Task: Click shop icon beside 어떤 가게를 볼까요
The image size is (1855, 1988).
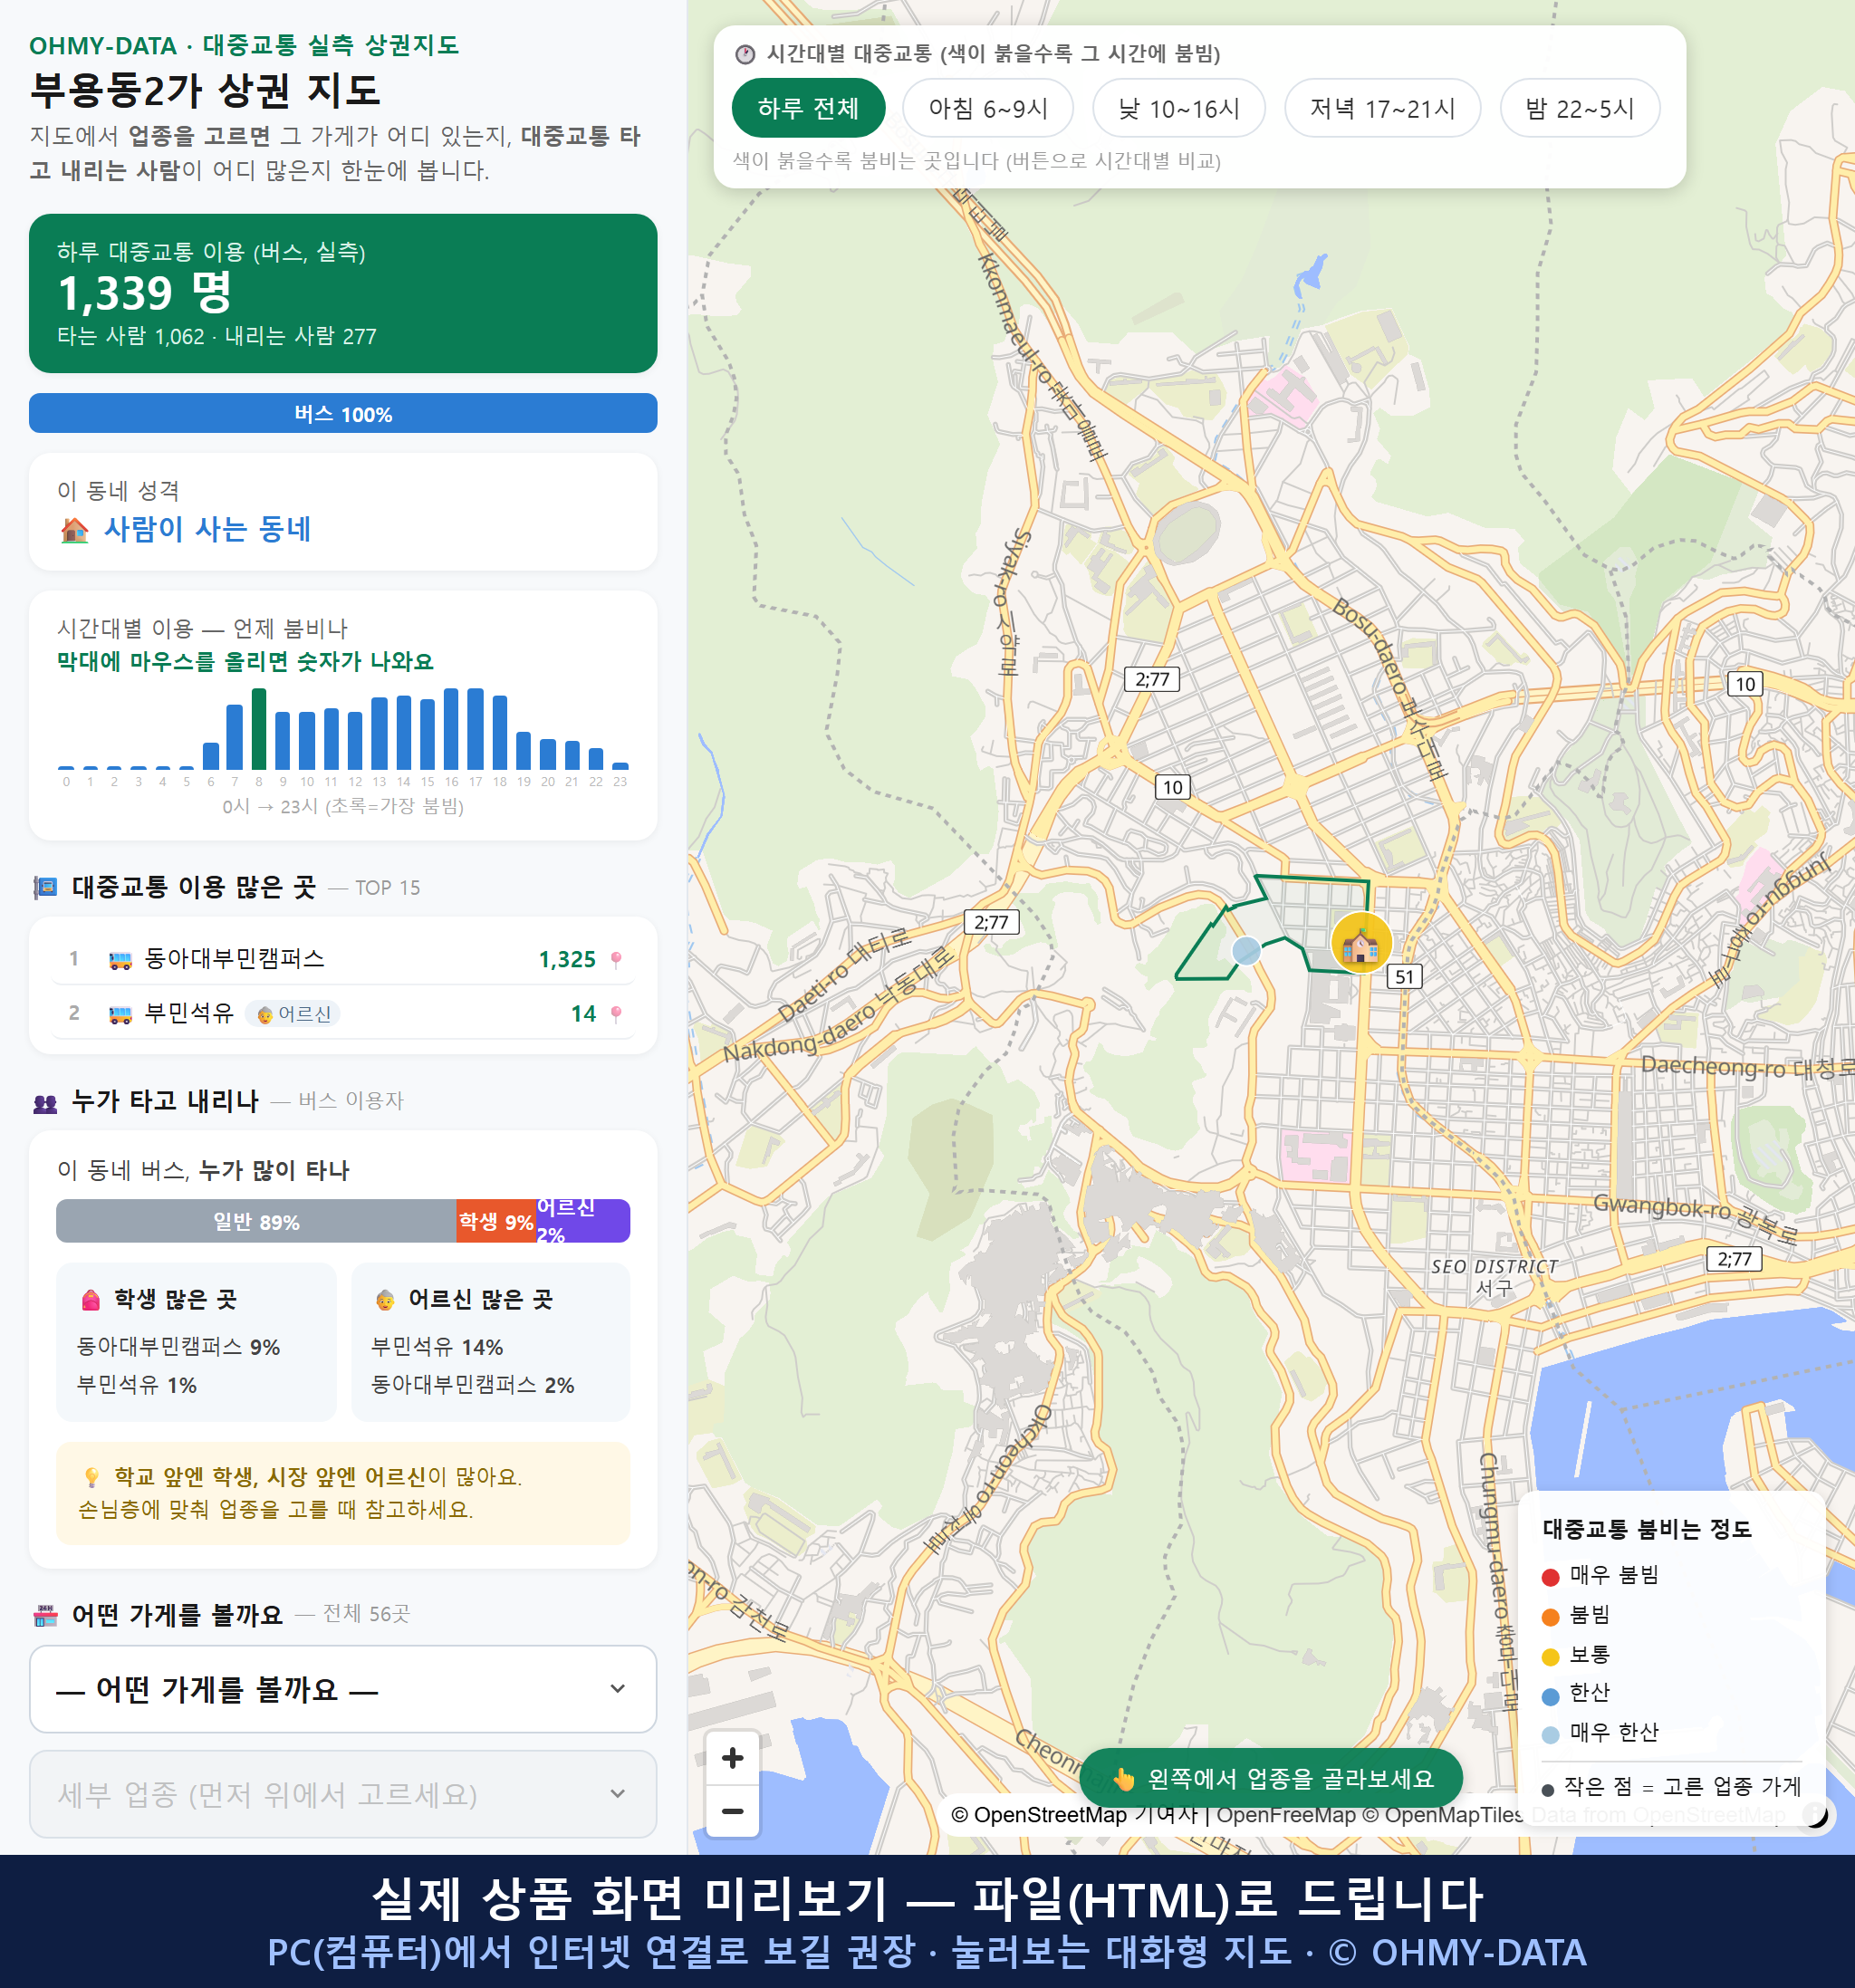Action: tap(45, 1615)
